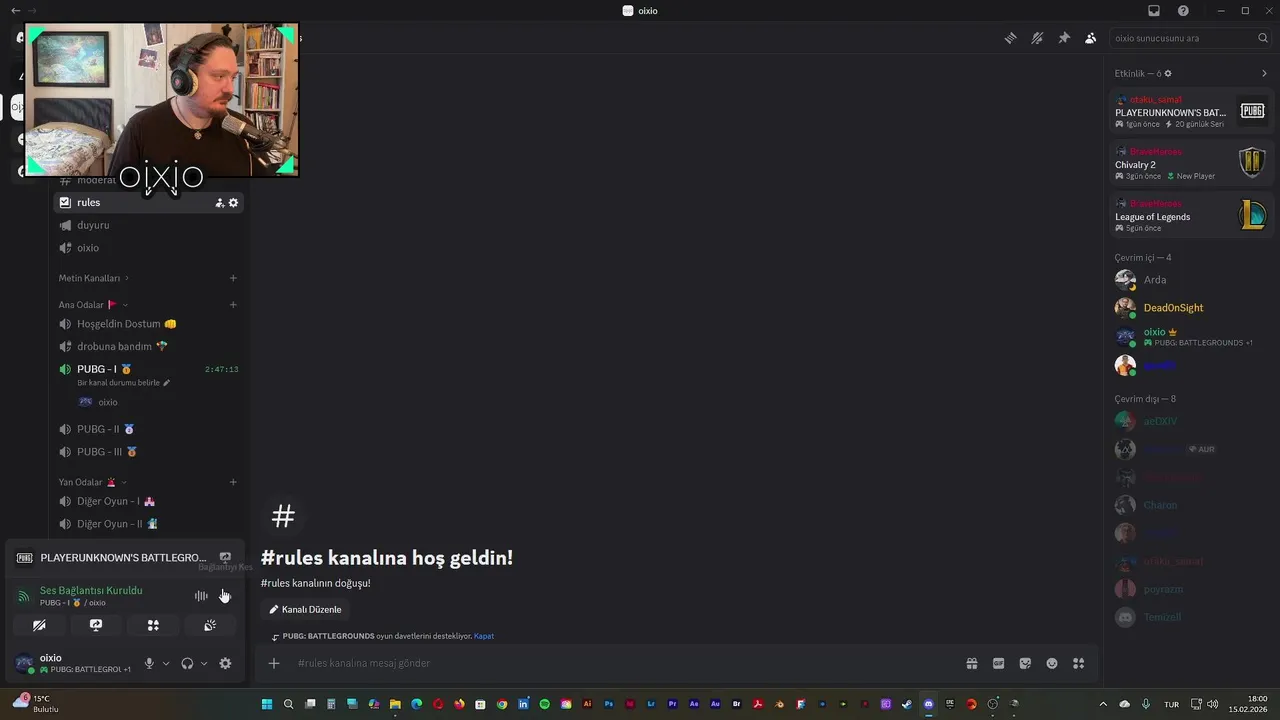Select the rules channel
The height and width of the screenshot is (720, 1280).
(x=148, y=202)
